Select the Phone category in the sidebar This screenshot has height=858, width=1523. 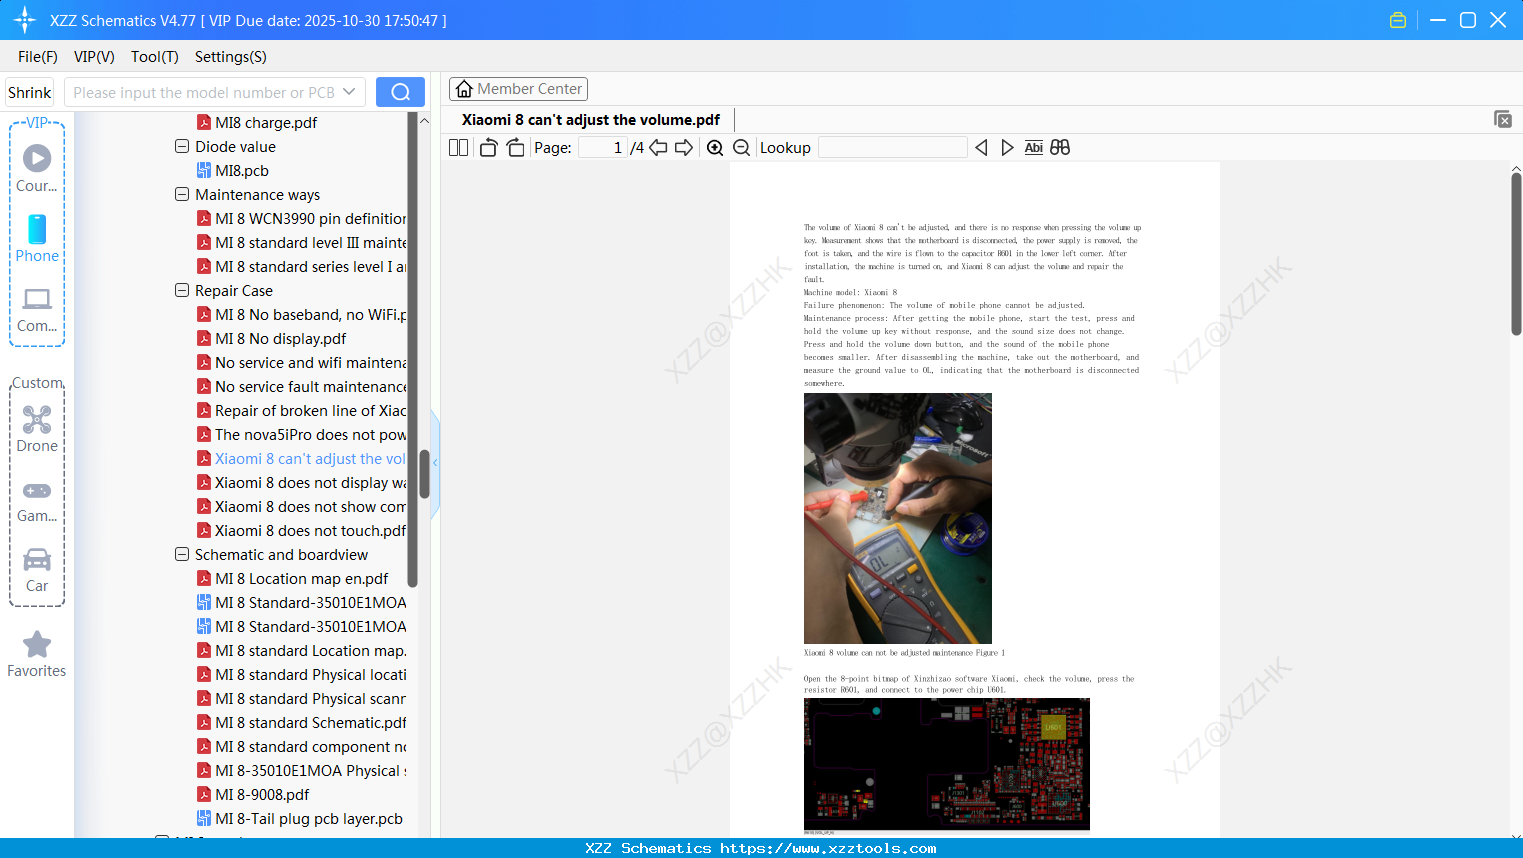click(x=37, y=239)
